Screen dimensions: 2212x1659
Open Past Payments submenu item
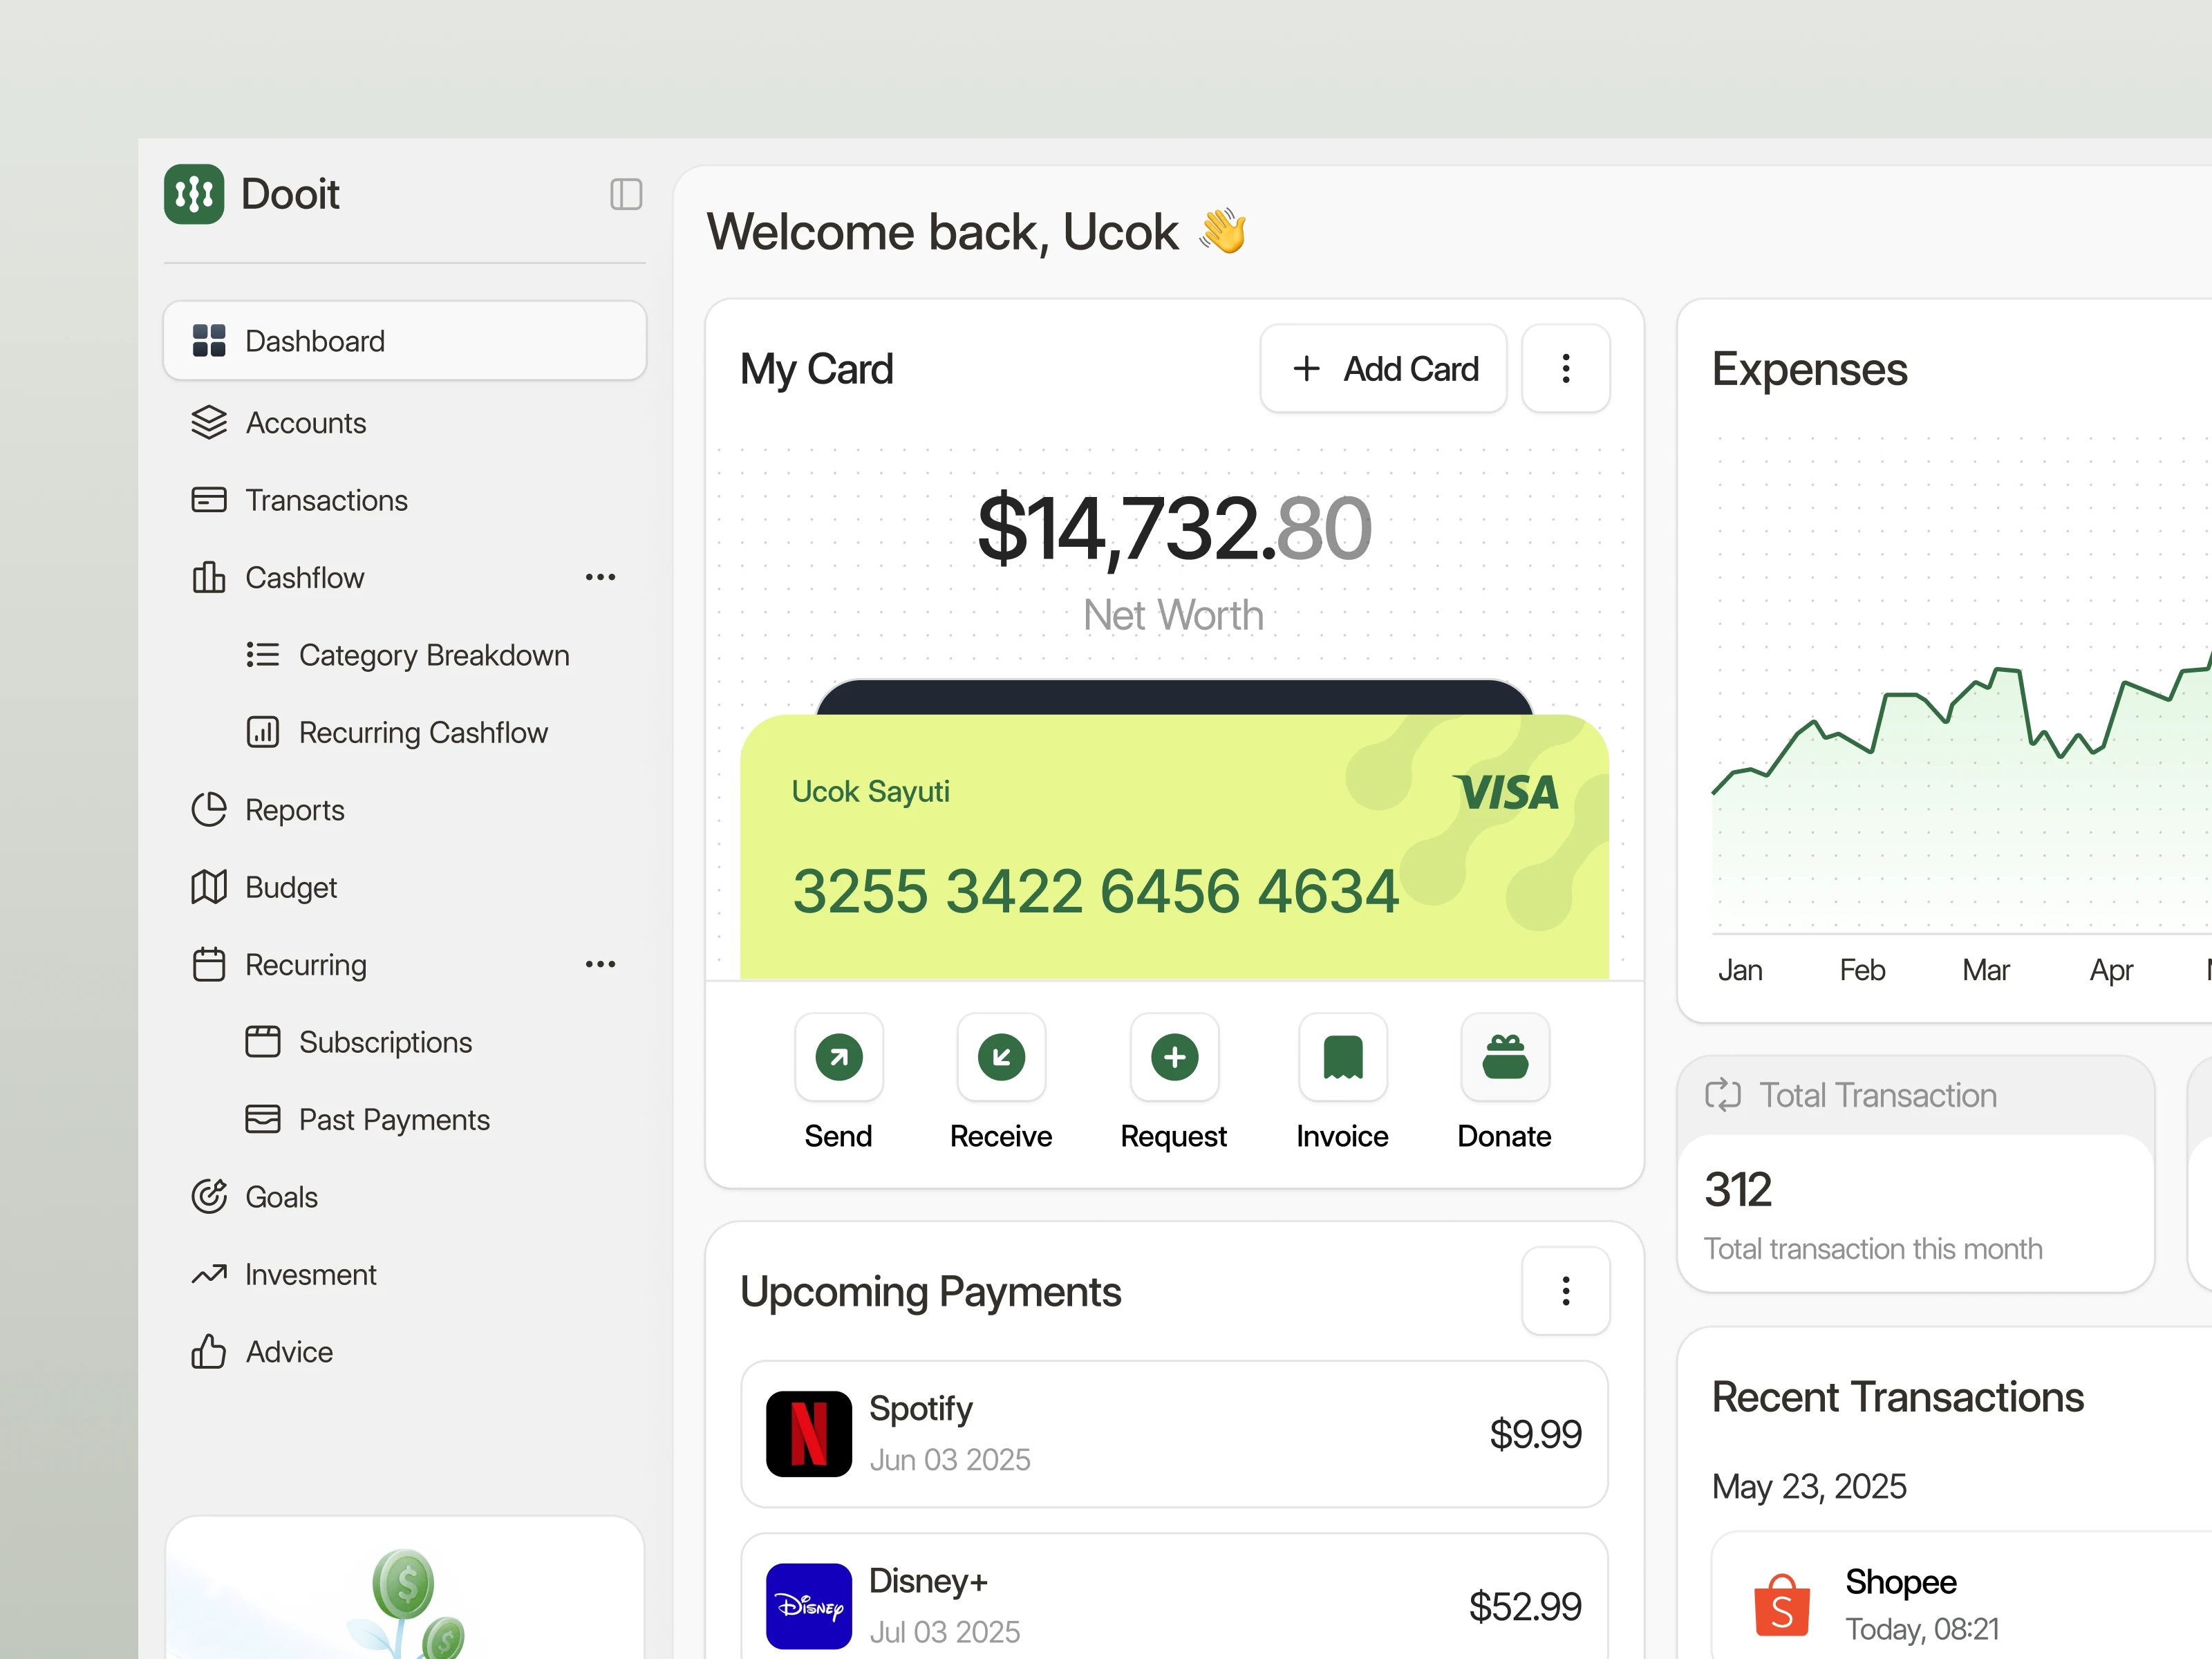[x=368, y=1120]
